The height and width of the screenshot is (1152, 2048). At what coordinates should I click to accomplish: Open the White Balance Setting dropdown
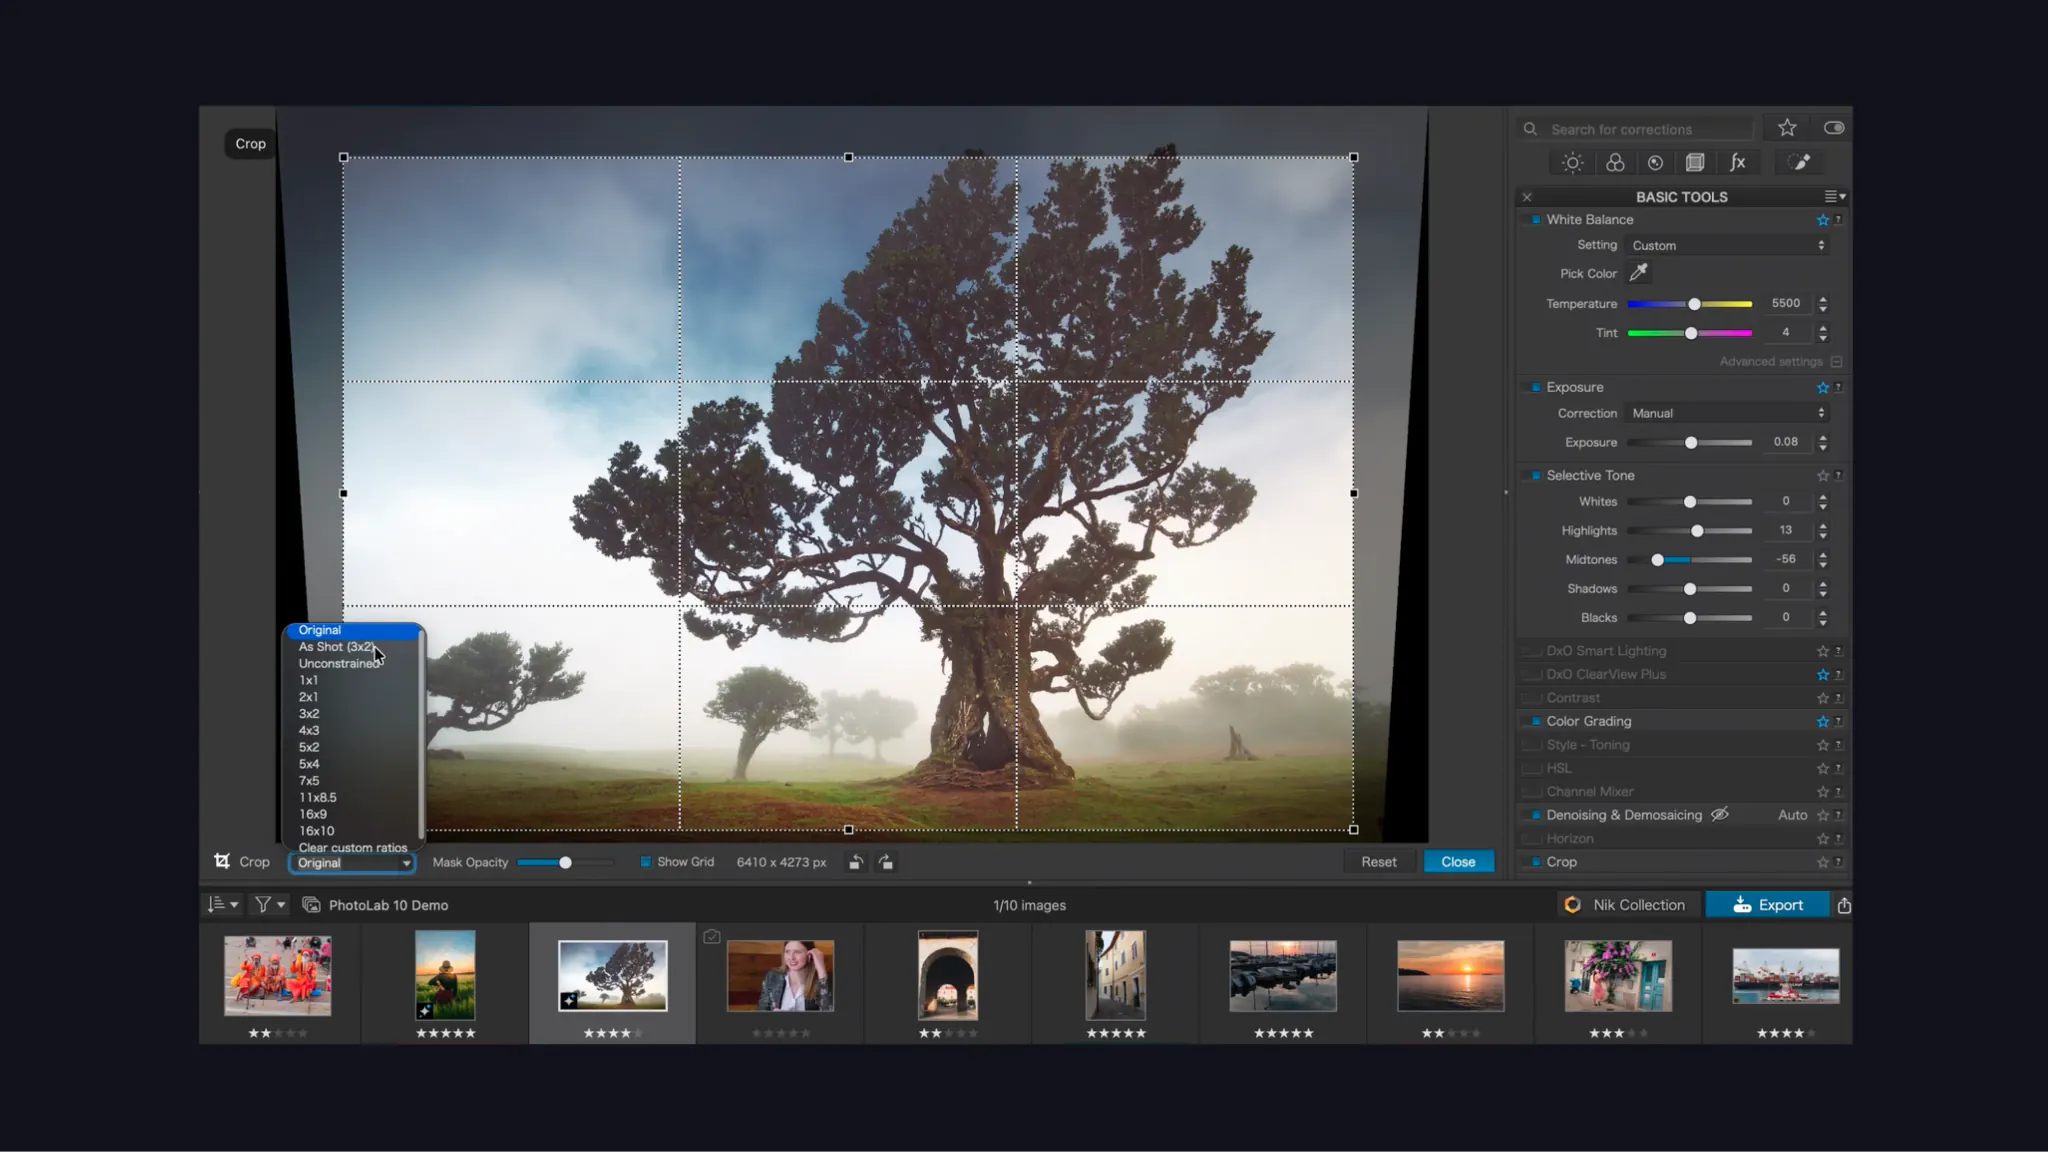tap(1727, 245)
